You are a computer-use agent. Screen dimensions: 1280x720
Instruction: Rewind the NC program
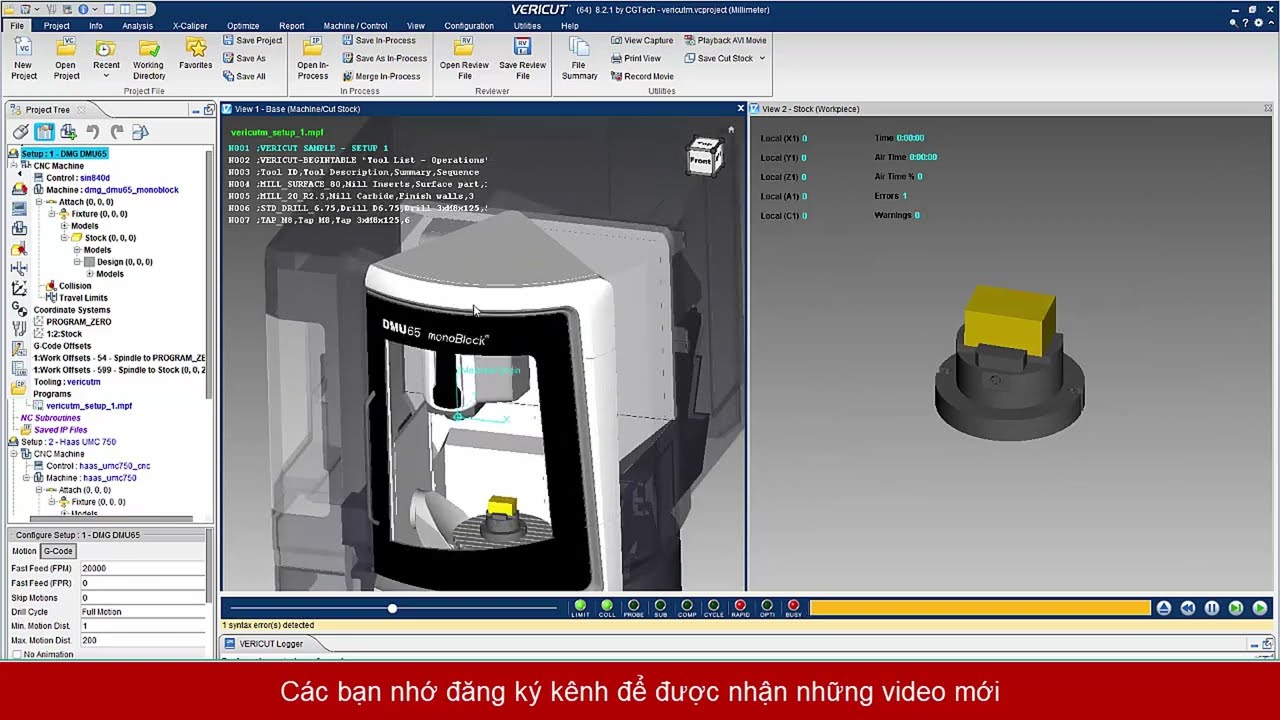[1187, 608]
